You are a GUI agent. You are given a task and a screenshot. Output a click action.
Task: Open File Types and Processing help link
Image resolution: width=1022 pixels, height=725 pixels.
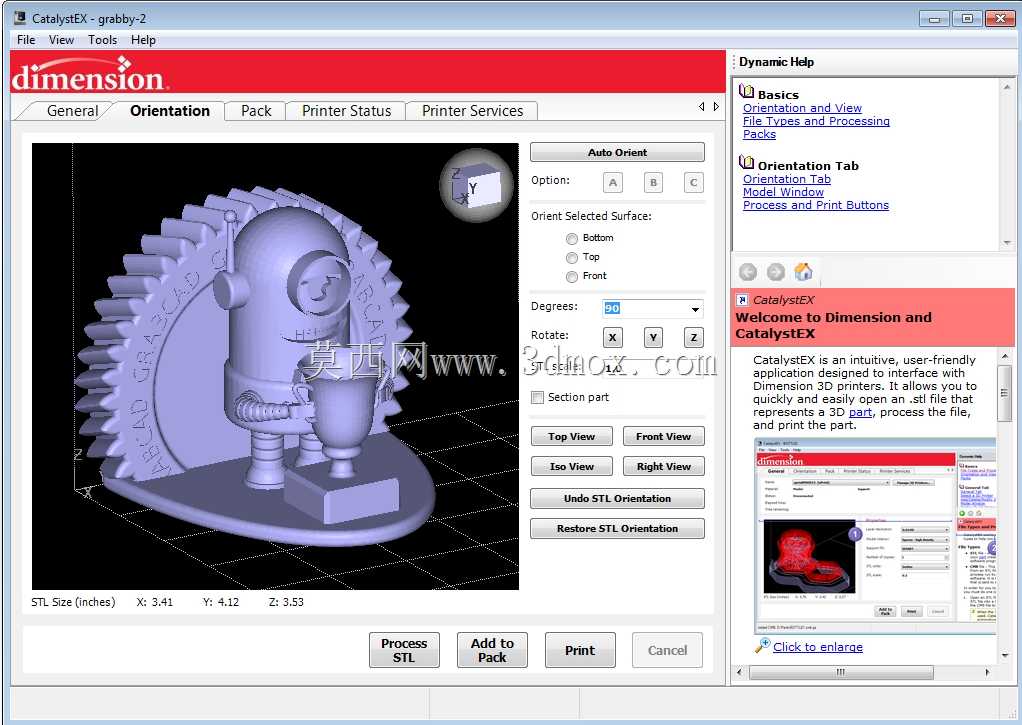pyautogui.click(x=816, y=121)
